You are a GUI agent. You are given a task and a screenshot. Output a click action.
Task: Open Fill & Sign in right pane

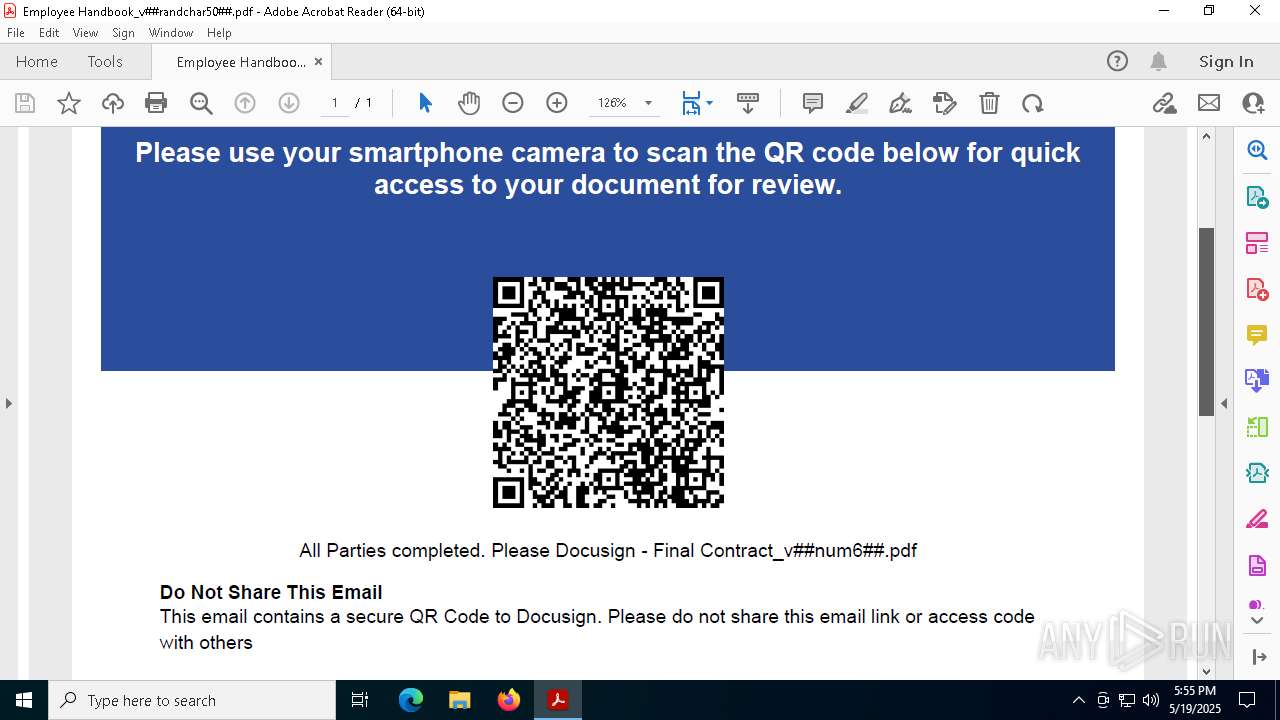point(1257,519)
